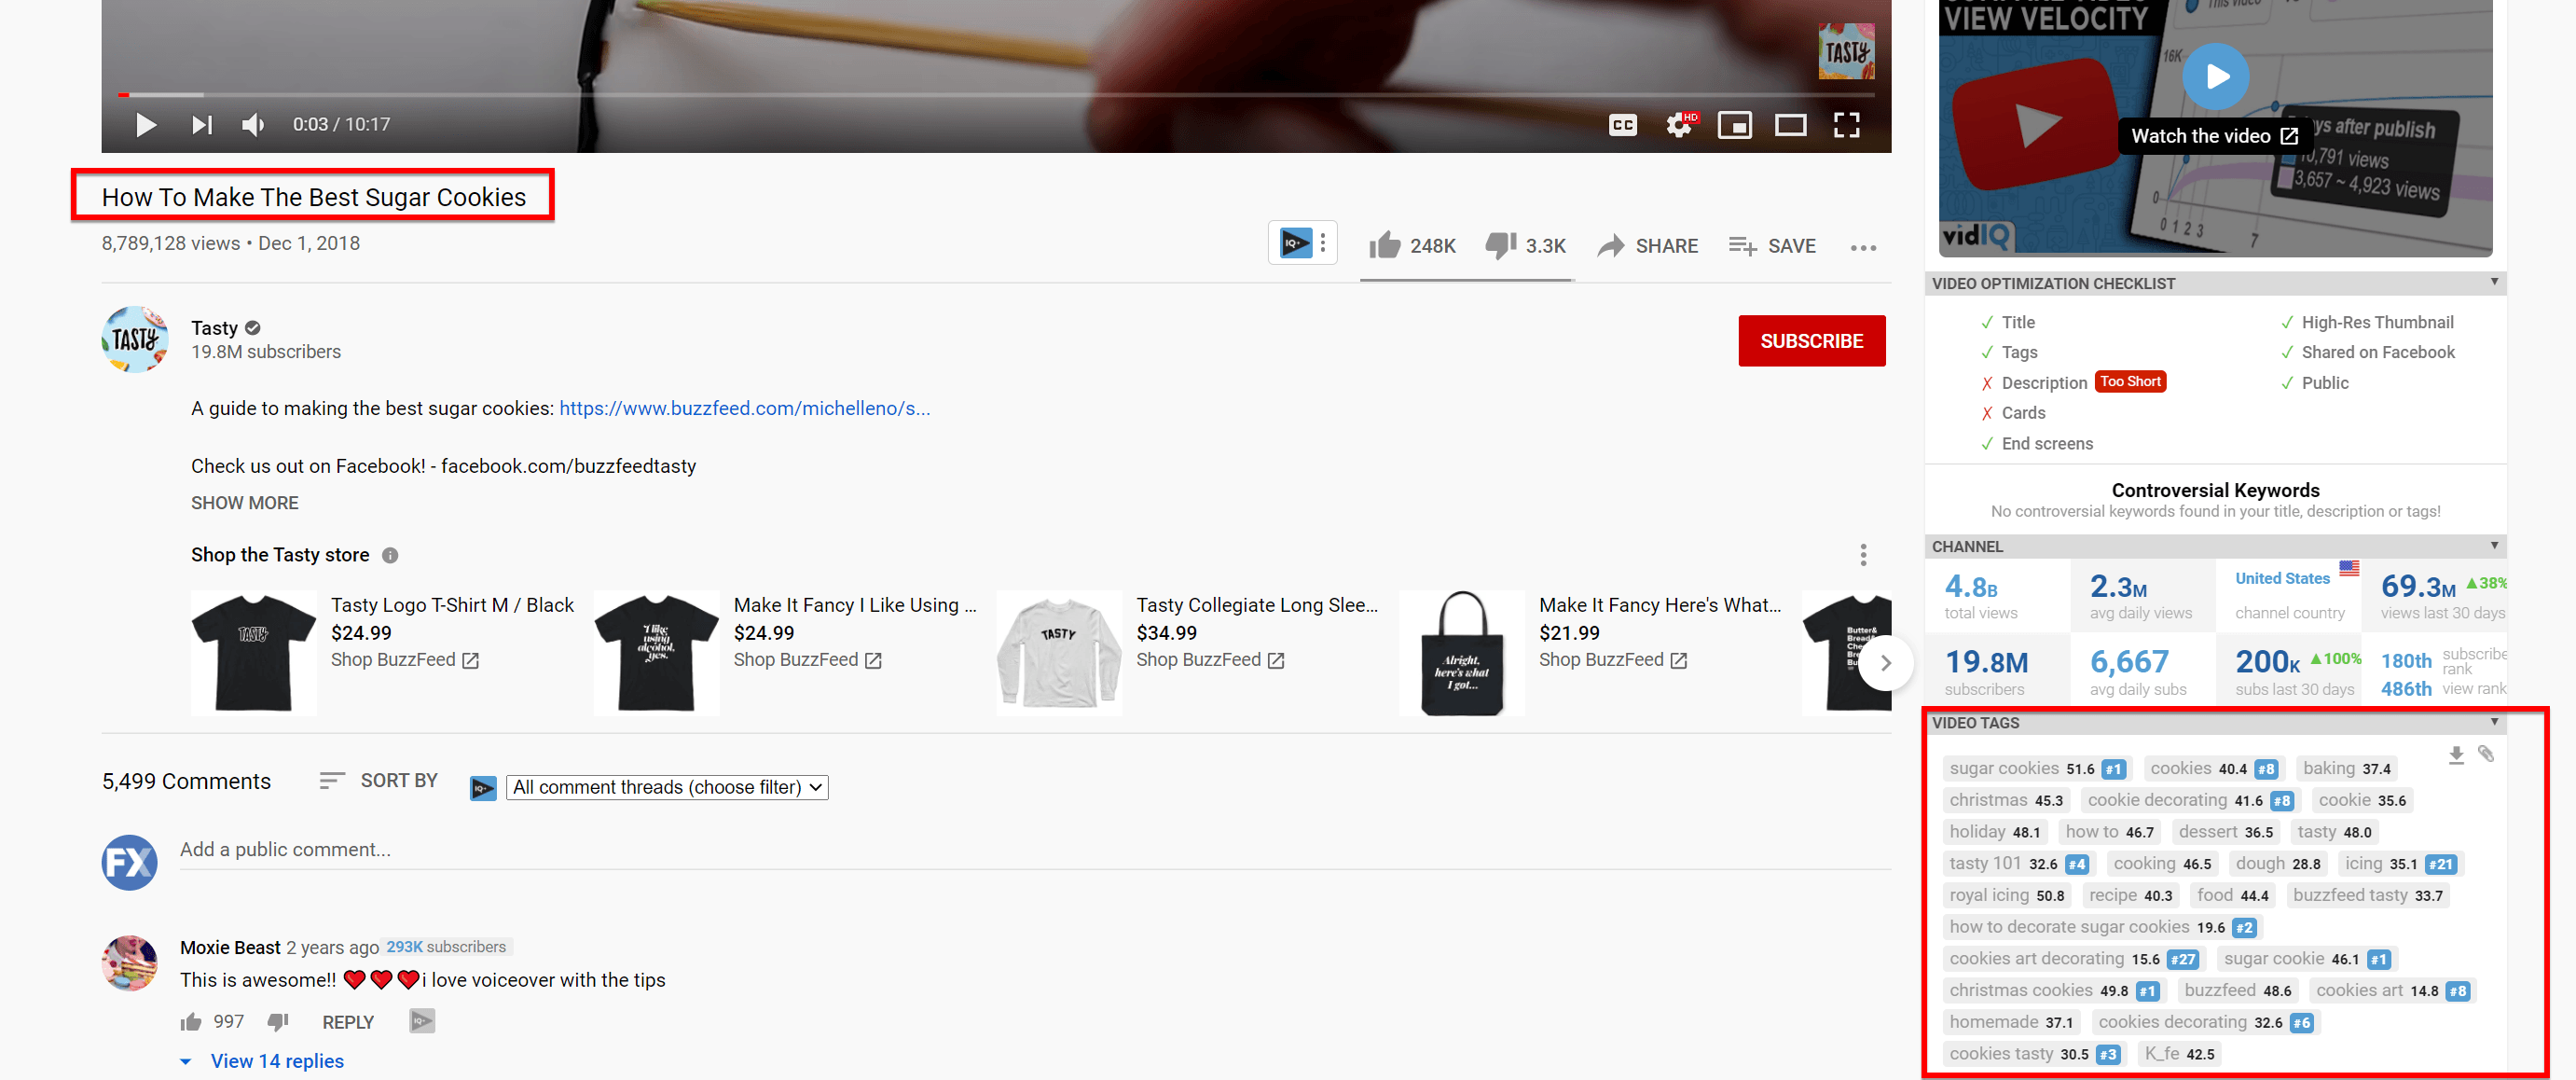Open the BuzzFeed recipe link
This screenshot has height=1080, width=2576.
pos(742,408)
